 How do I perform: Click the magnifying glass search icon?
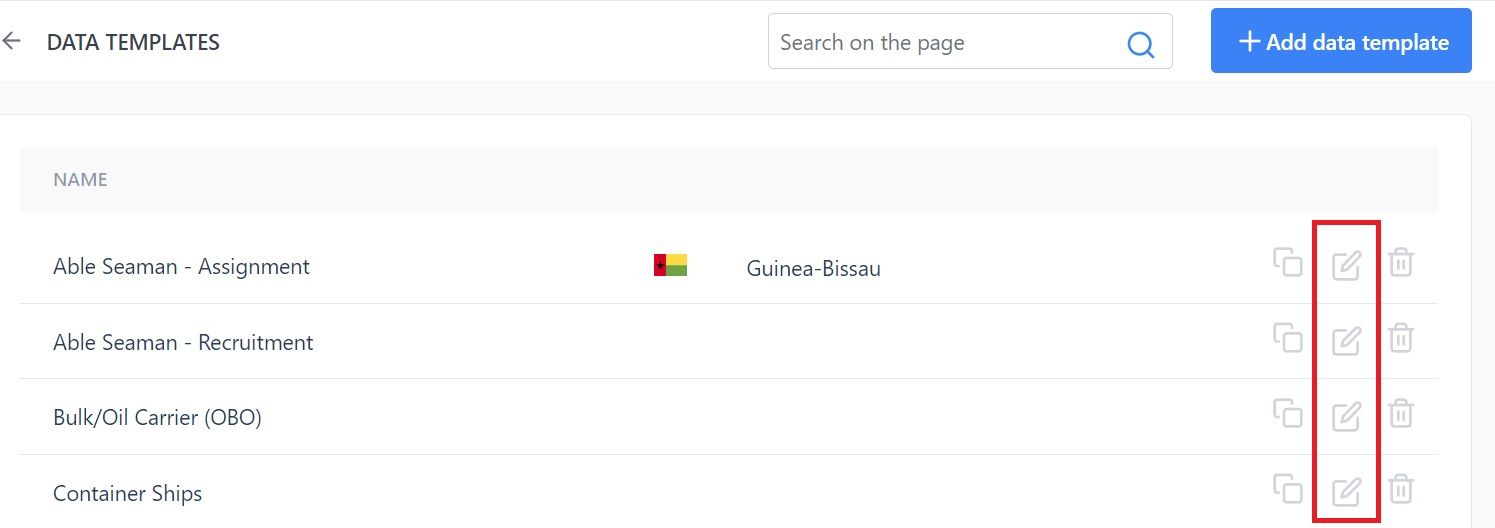1140,44
